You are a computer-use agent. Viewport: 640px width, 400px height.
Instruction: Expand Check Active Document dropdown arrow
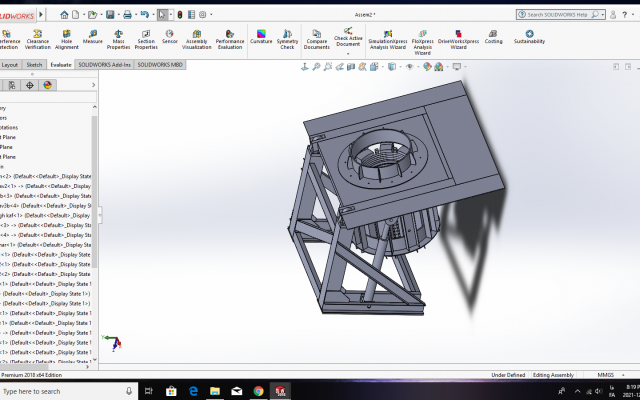click(348, 54)
